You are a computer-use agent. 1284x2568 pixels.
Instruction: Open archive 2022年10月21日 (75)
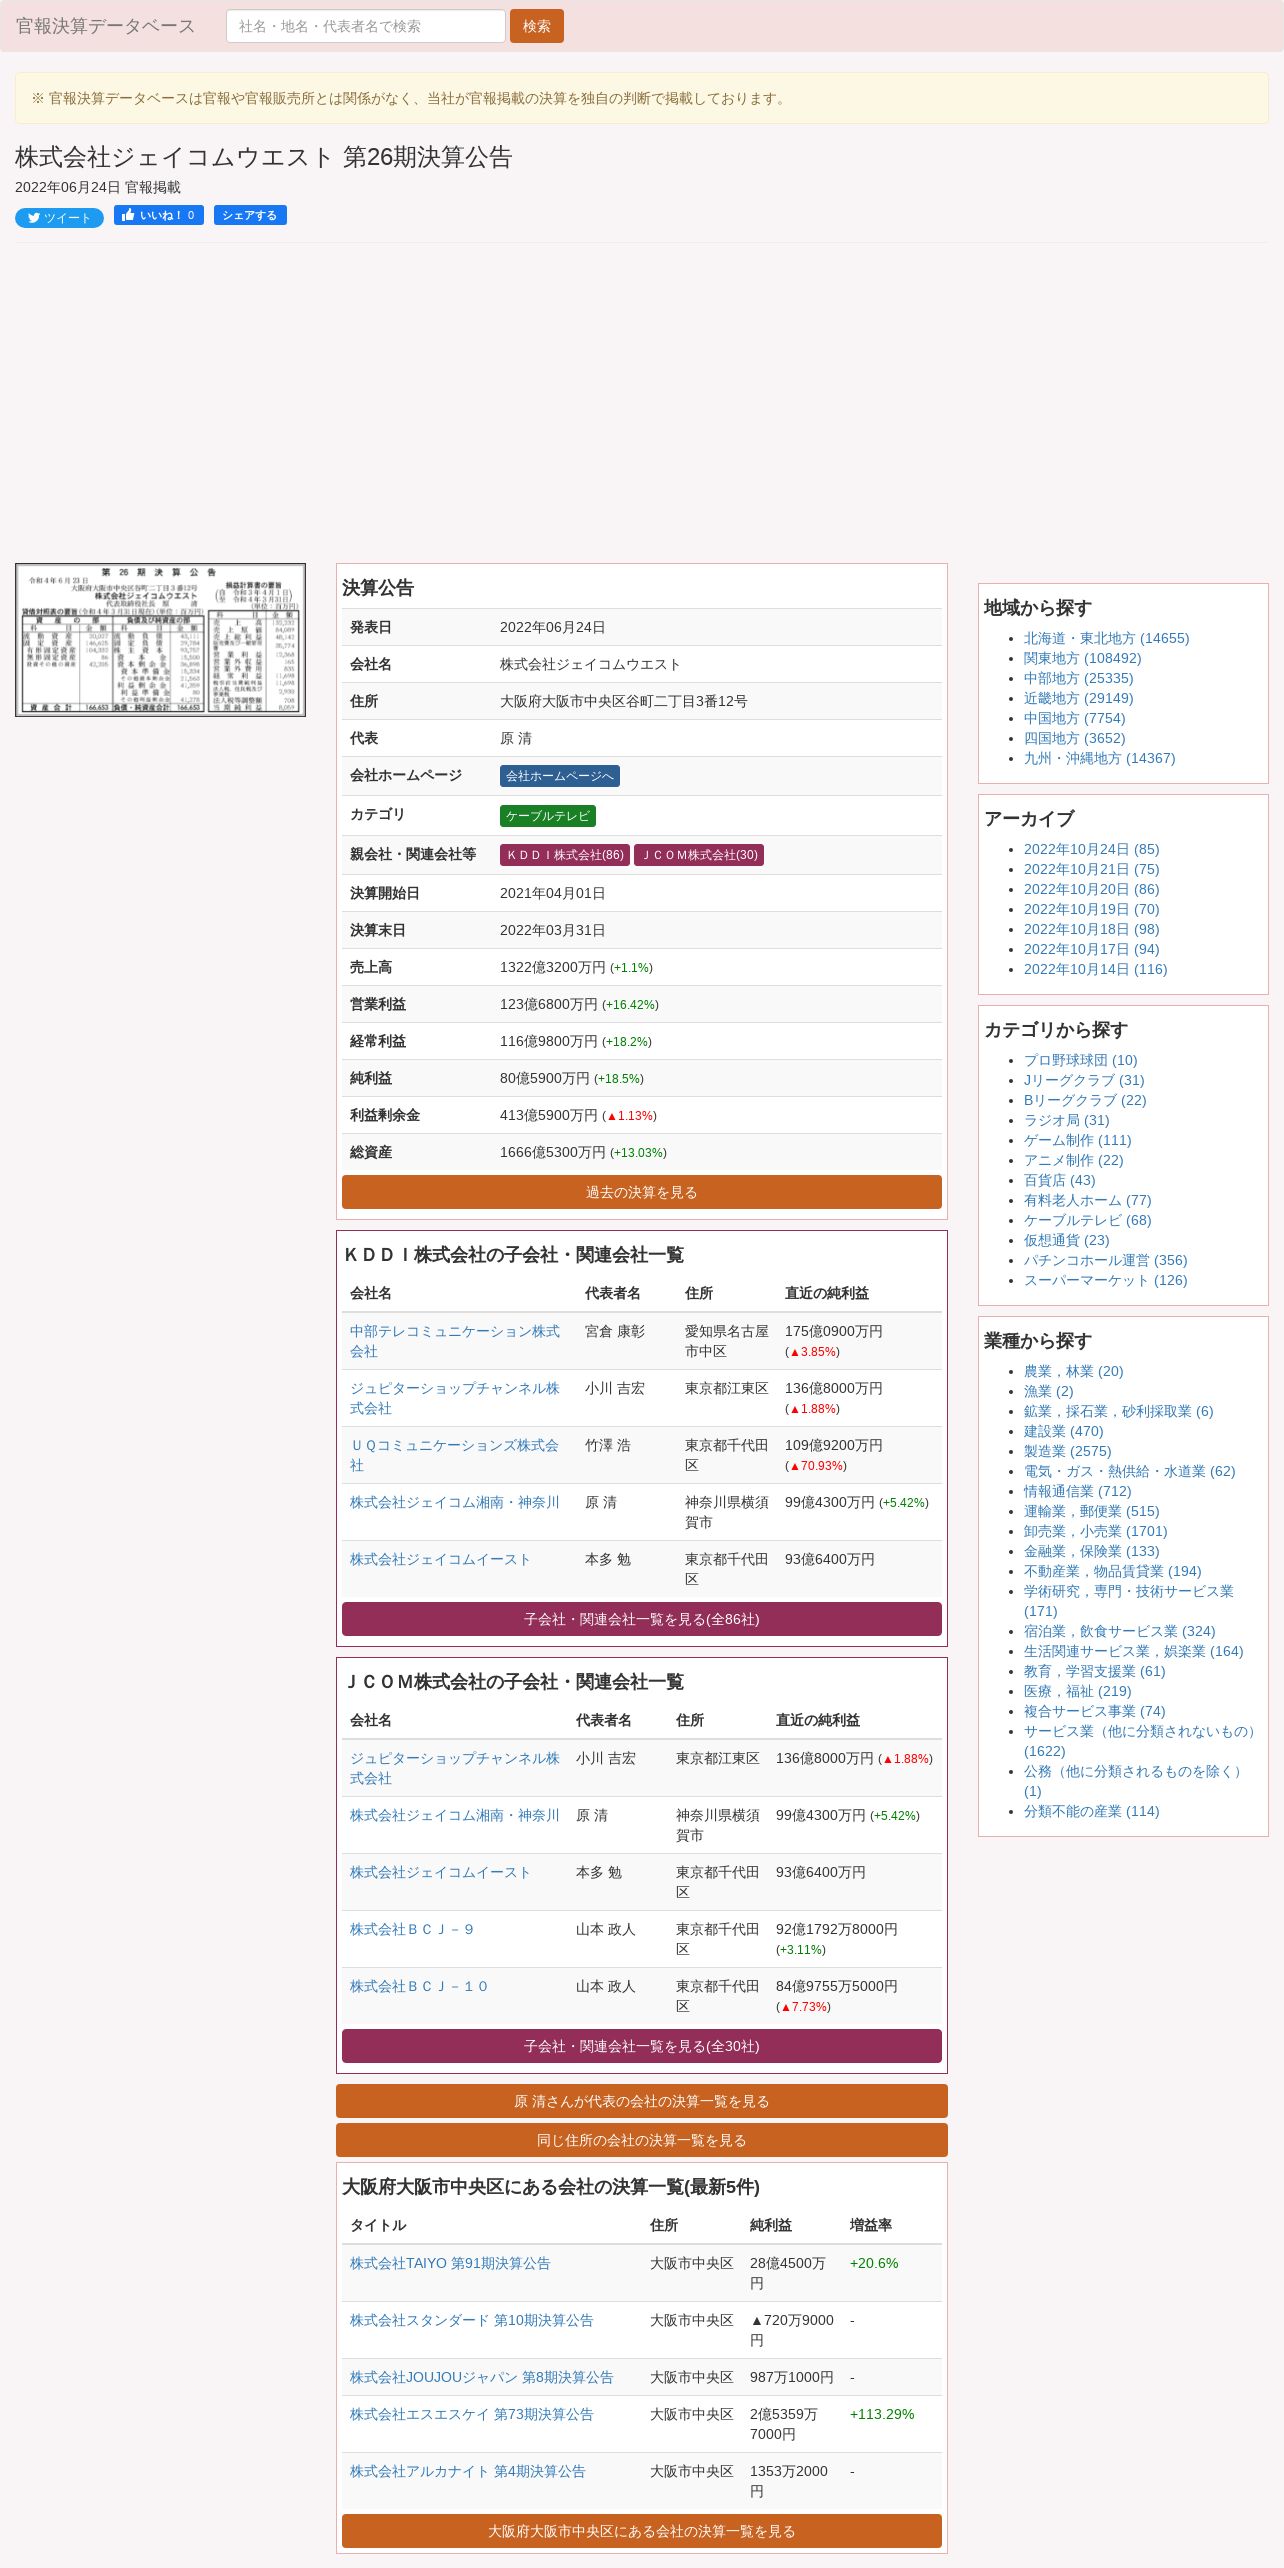pos(1092,869)
